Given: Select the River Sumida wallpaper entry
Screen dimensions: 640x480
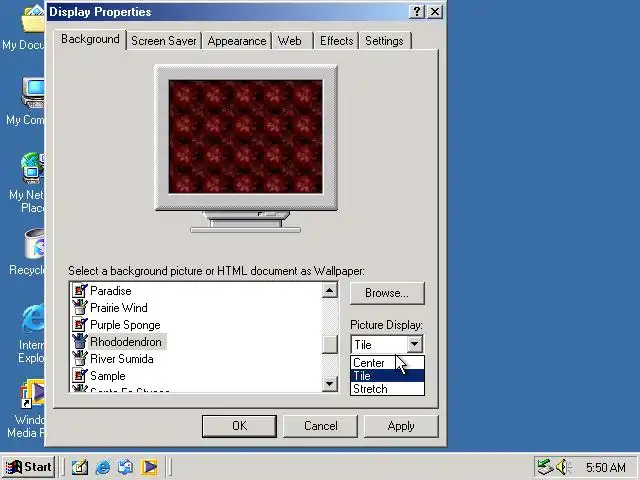Looking at the screenshot, I should click(x=122, y=358).
